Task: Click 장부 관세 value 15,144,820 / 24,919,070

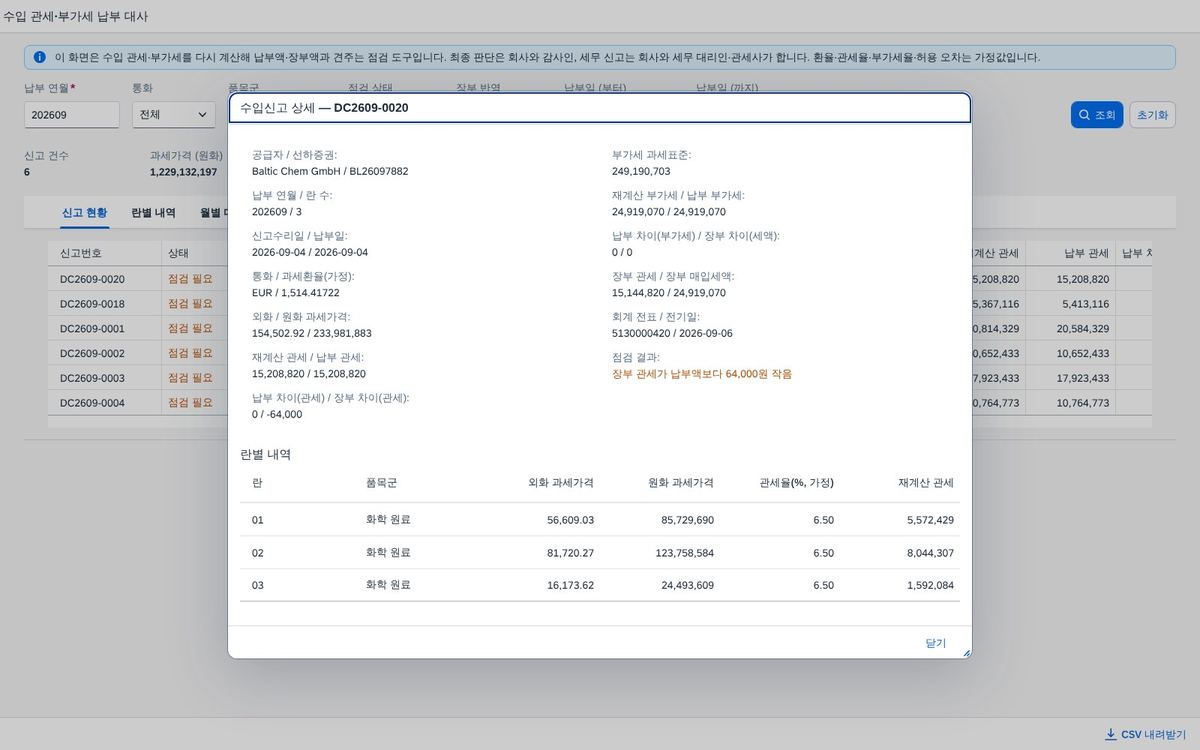Action: pos(669,293)
